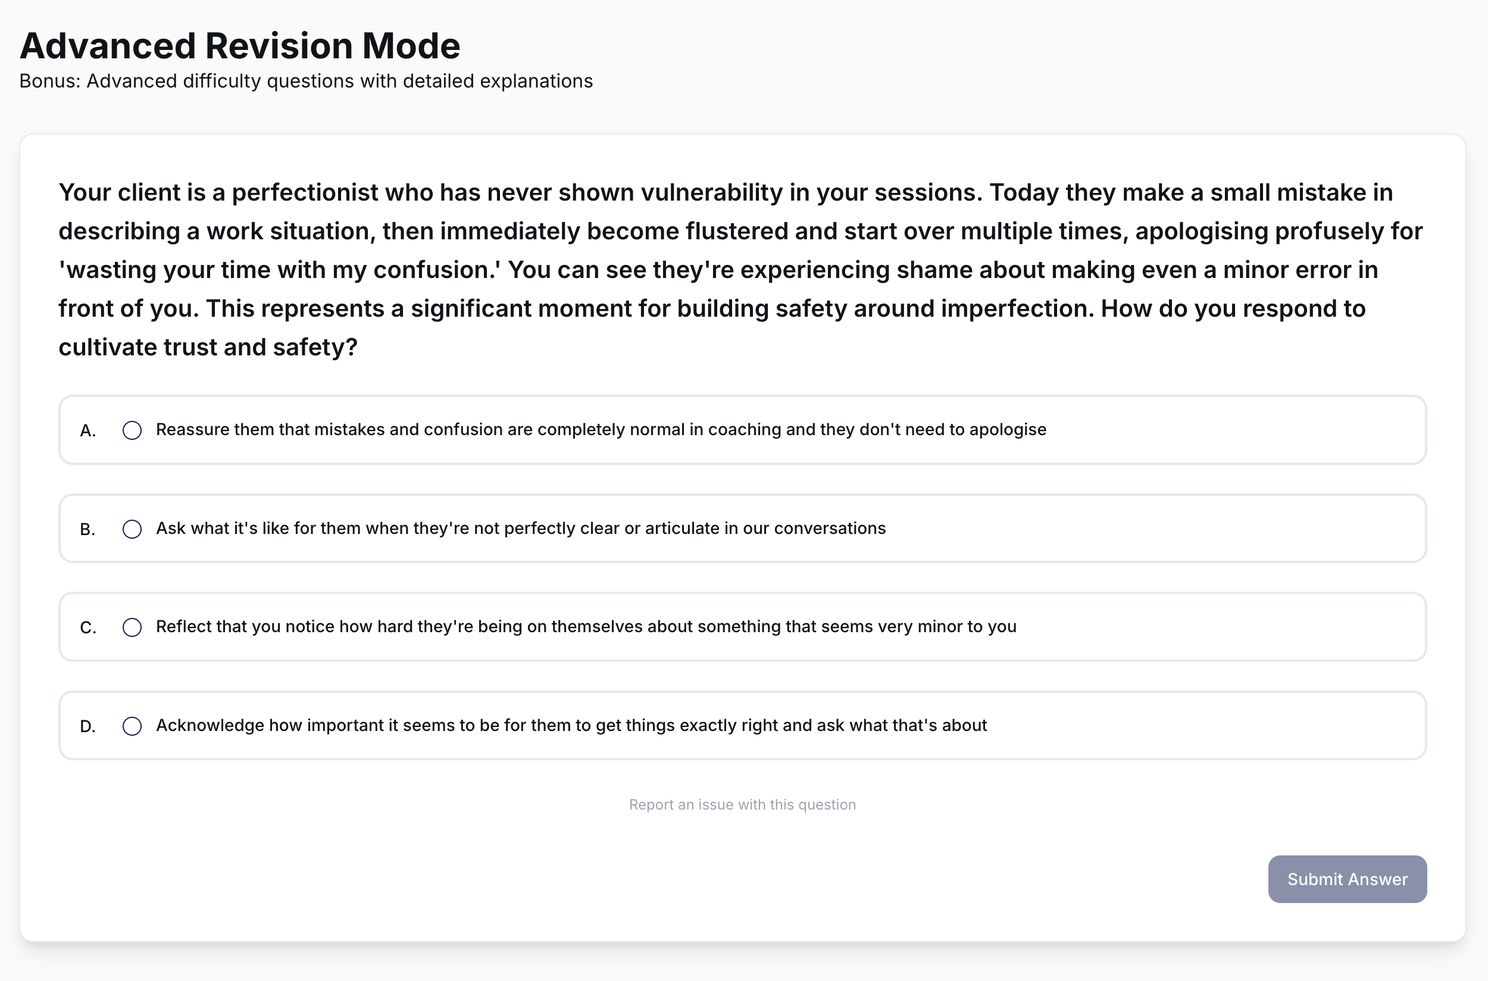Select the radio button for option B
Viewport: 1488px width, 981px height.
132,529
